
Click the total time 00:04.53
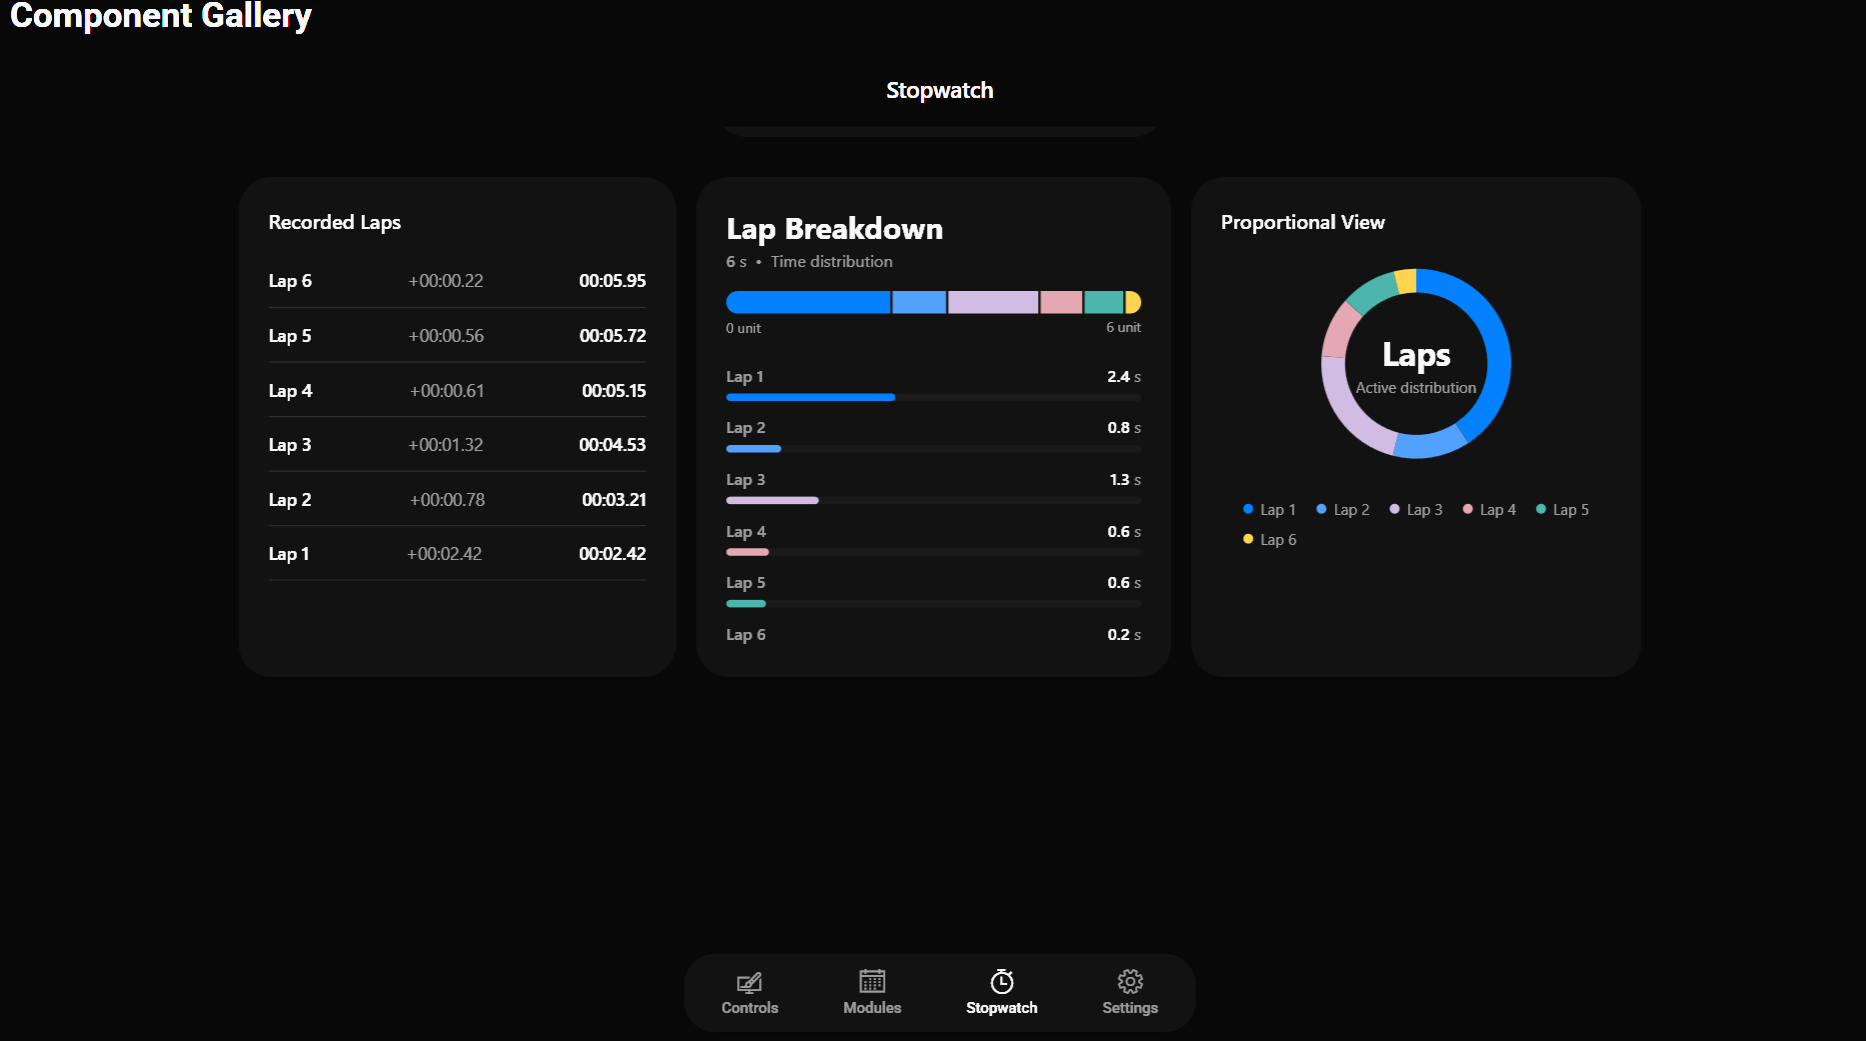612,445
